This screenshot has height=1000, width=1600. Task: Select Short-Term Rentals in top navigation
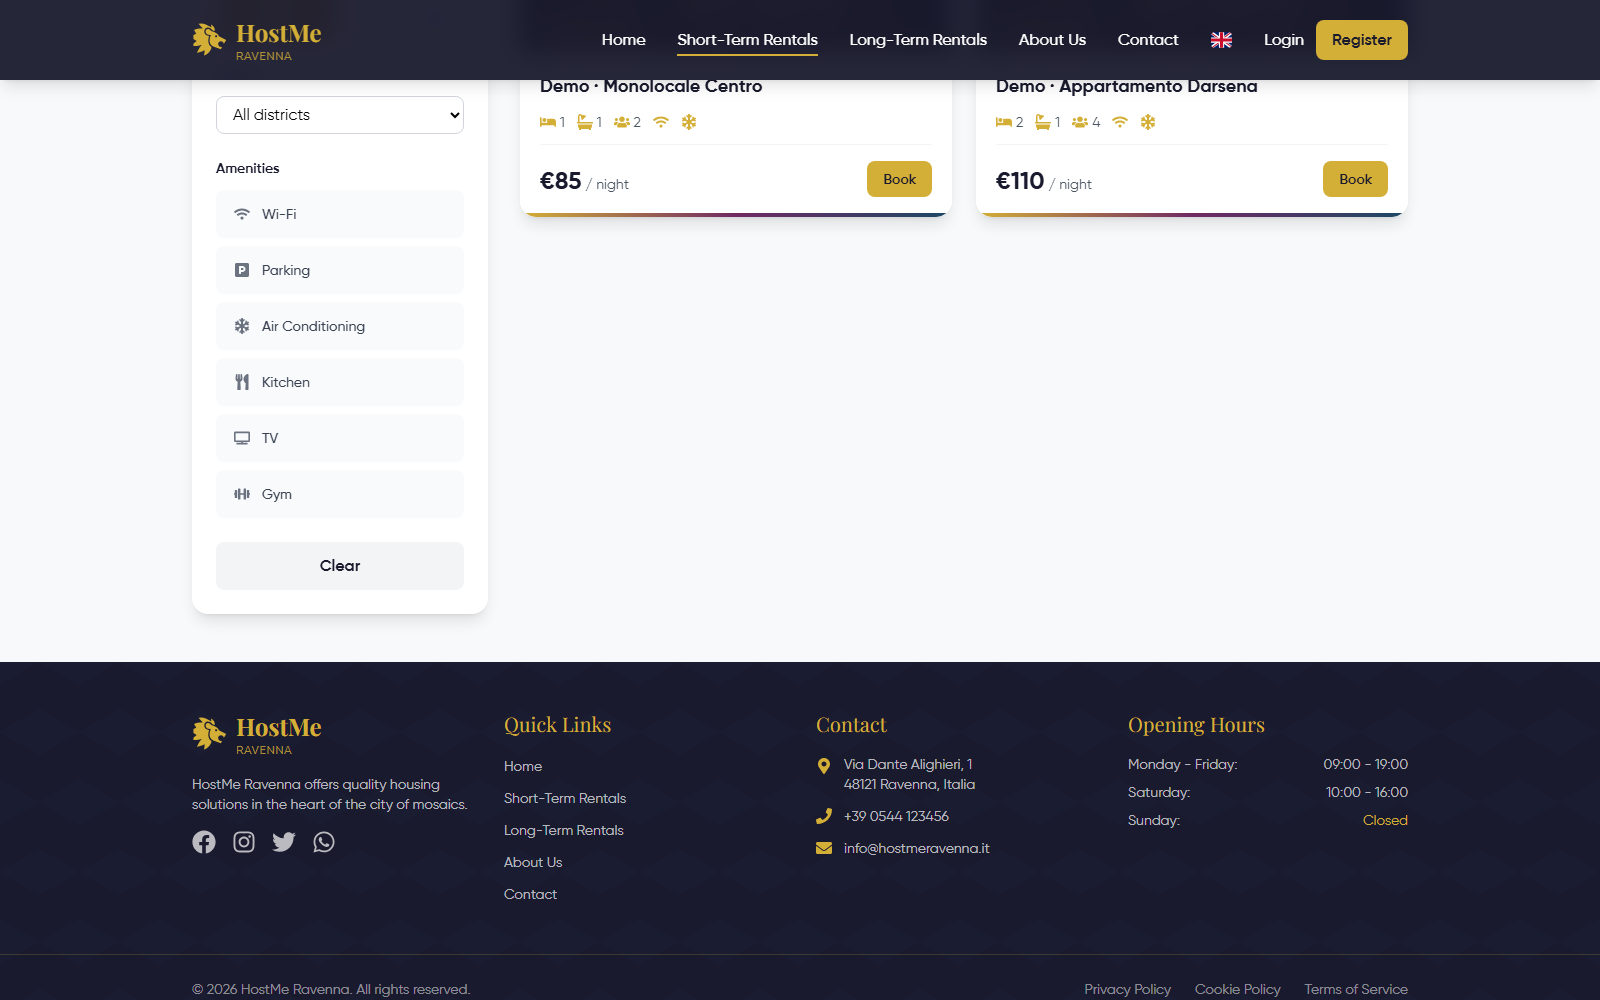(x=747, y=40)
